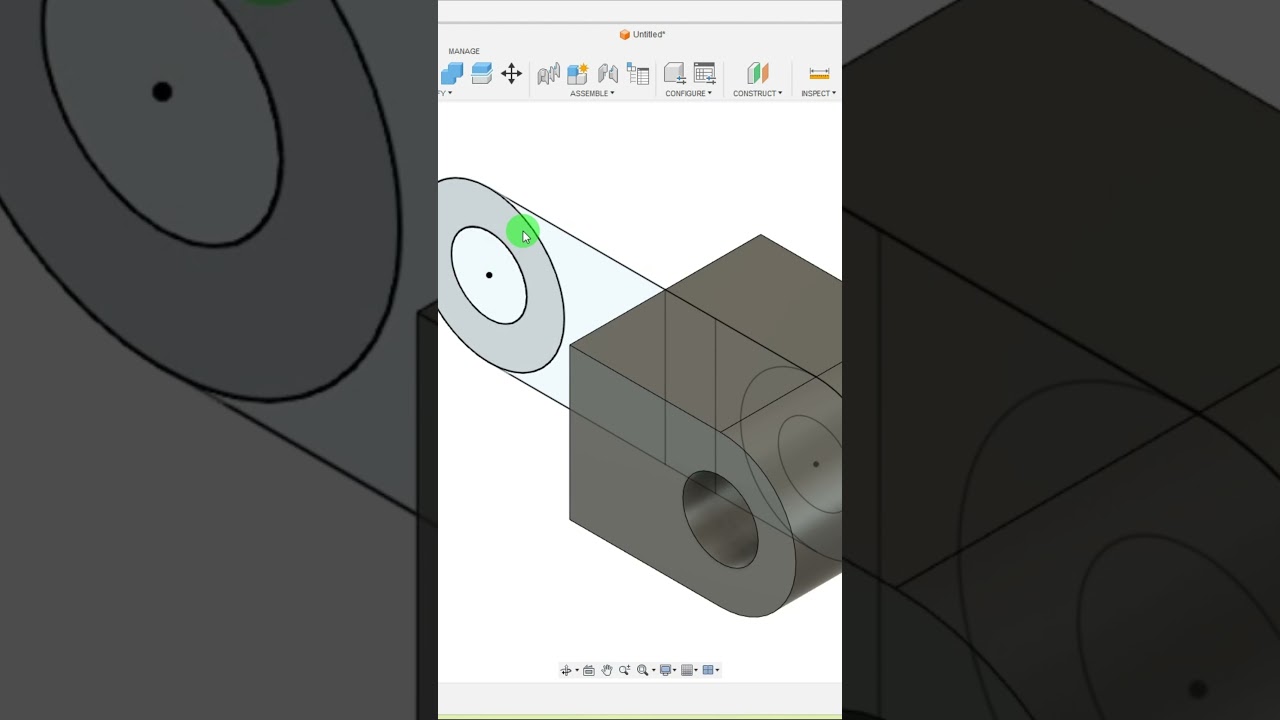Expand the INSPECT dropdown menu
Viewport: 1280px width, 720px height.
[x=819, y=93]
